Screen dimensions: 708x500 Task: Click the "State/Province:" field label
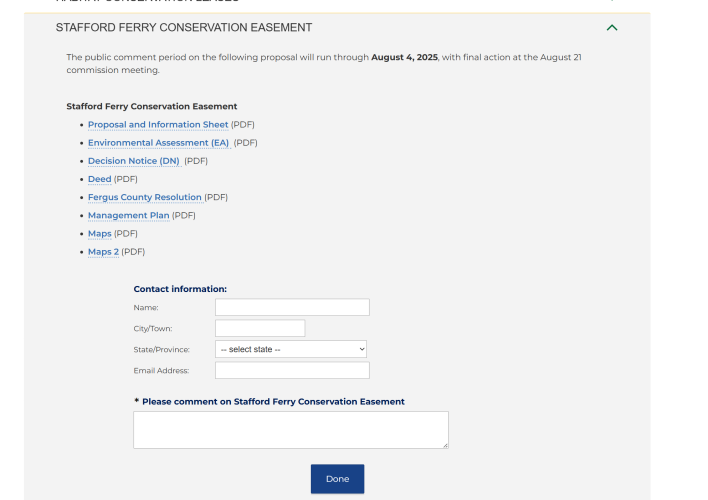pos(162,350)
